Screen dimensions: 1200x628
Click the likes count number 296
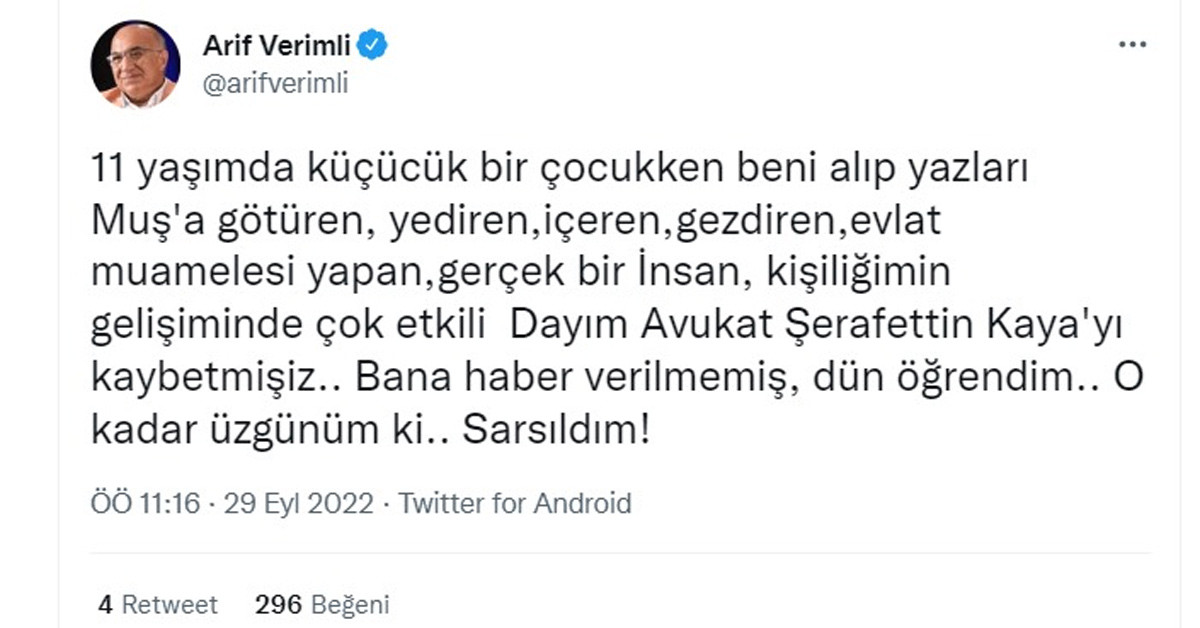[279, 604]
